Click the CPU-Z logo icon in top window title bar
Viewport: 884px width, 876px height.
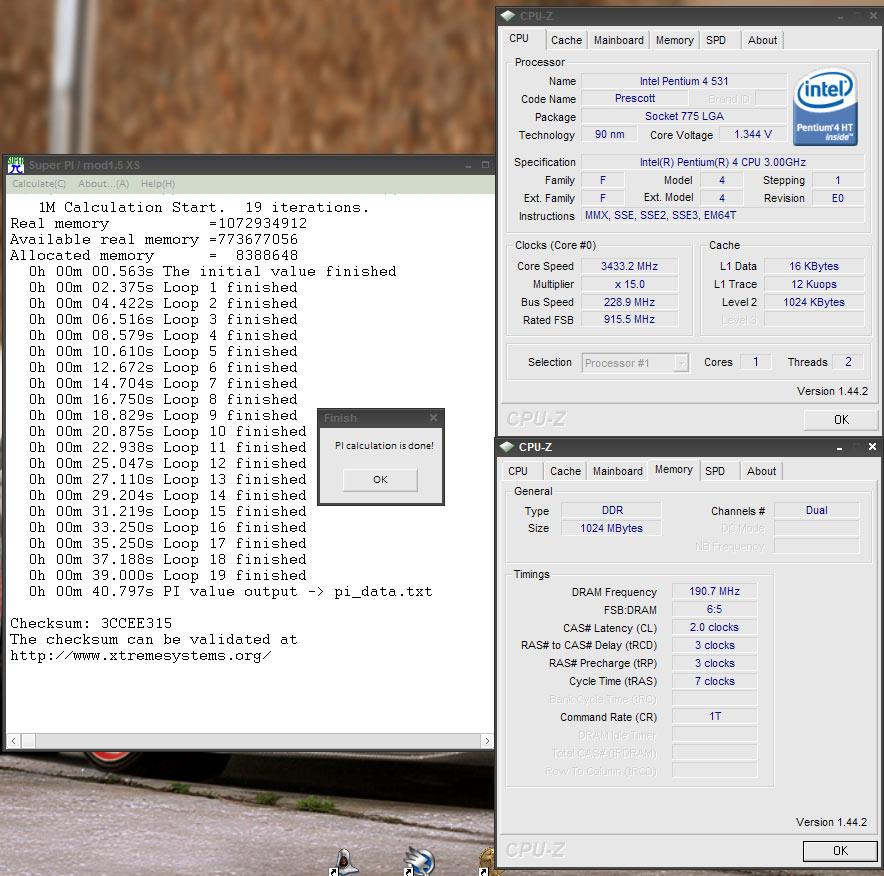[x=507, y=16]
